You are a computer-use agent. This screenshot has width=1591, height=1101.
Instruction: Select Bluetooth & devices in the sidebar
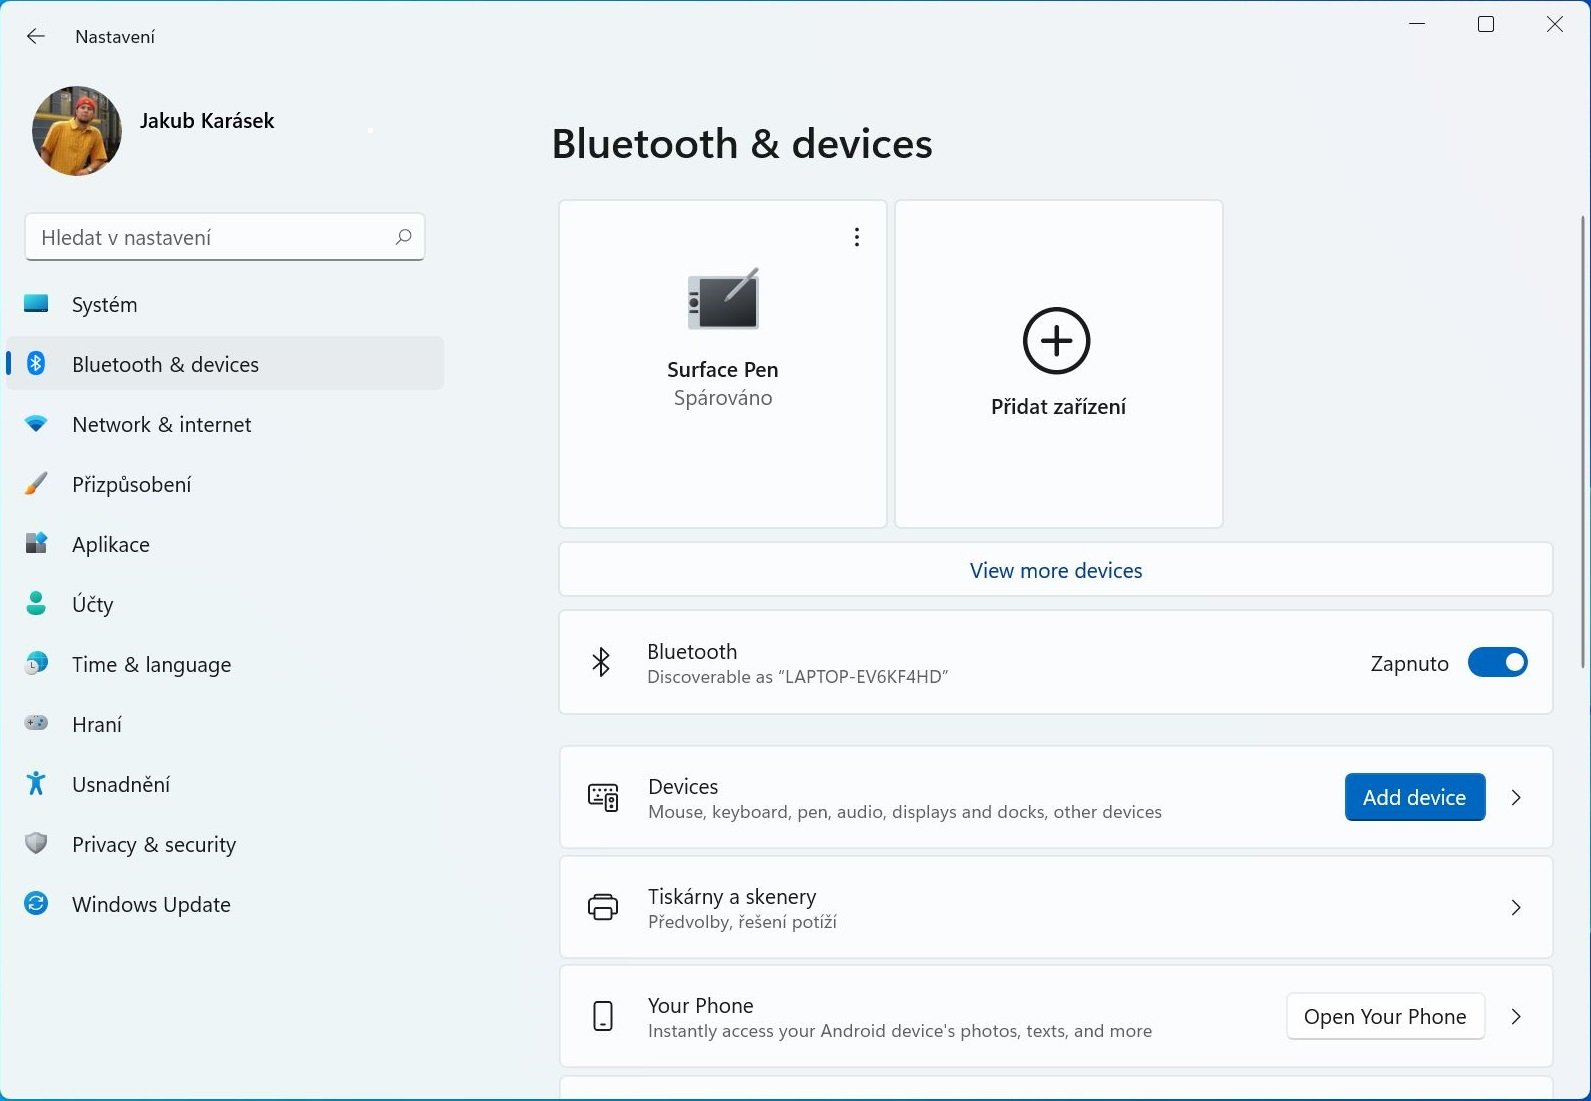tap(225, 364)
